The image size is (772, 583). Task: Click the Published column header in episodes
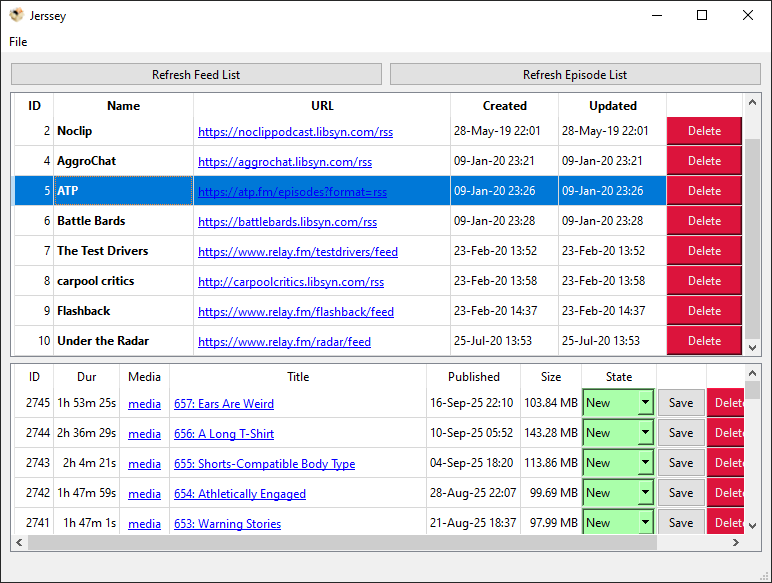473,377
